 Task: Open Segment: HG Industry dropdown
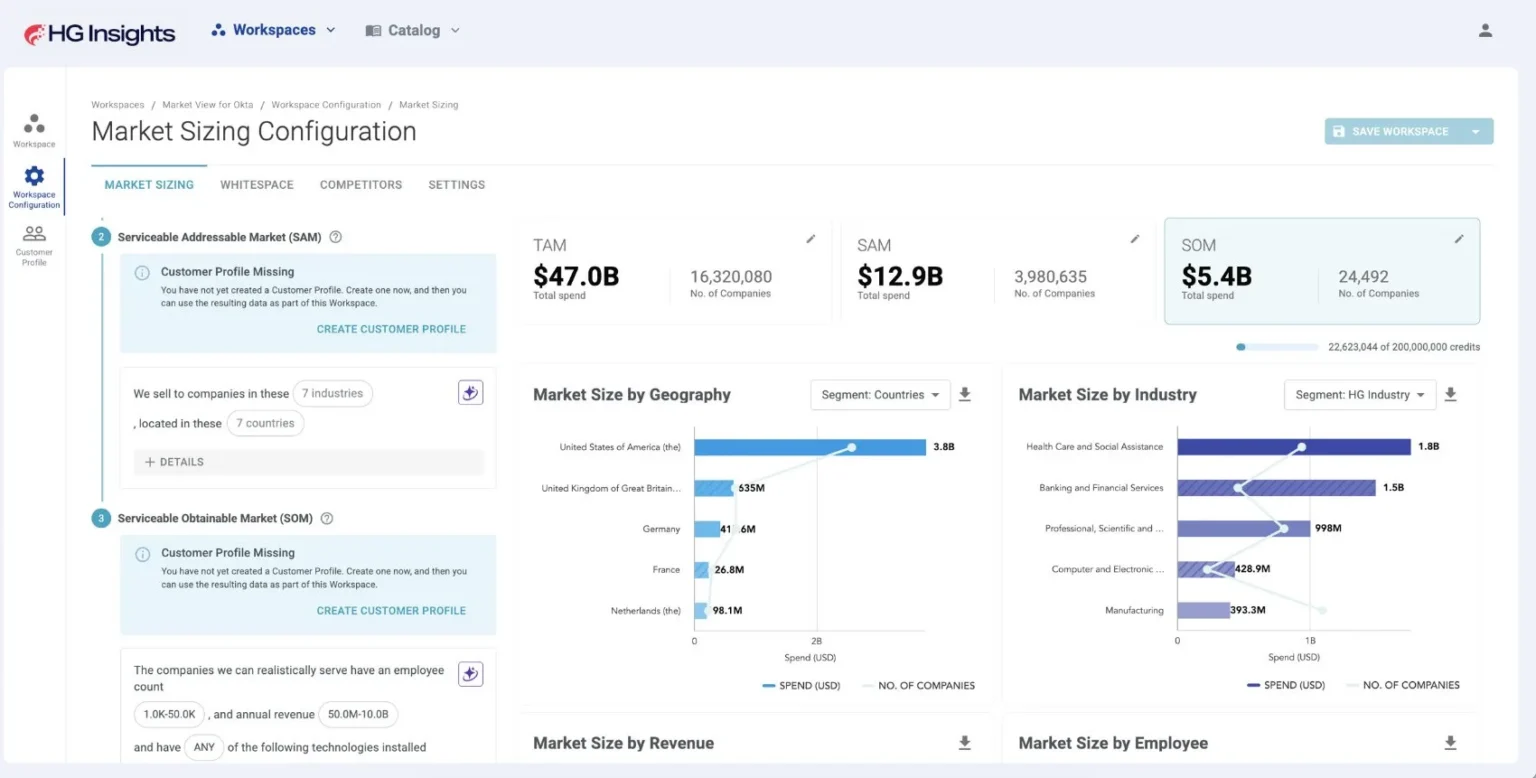coord(1360,394)
